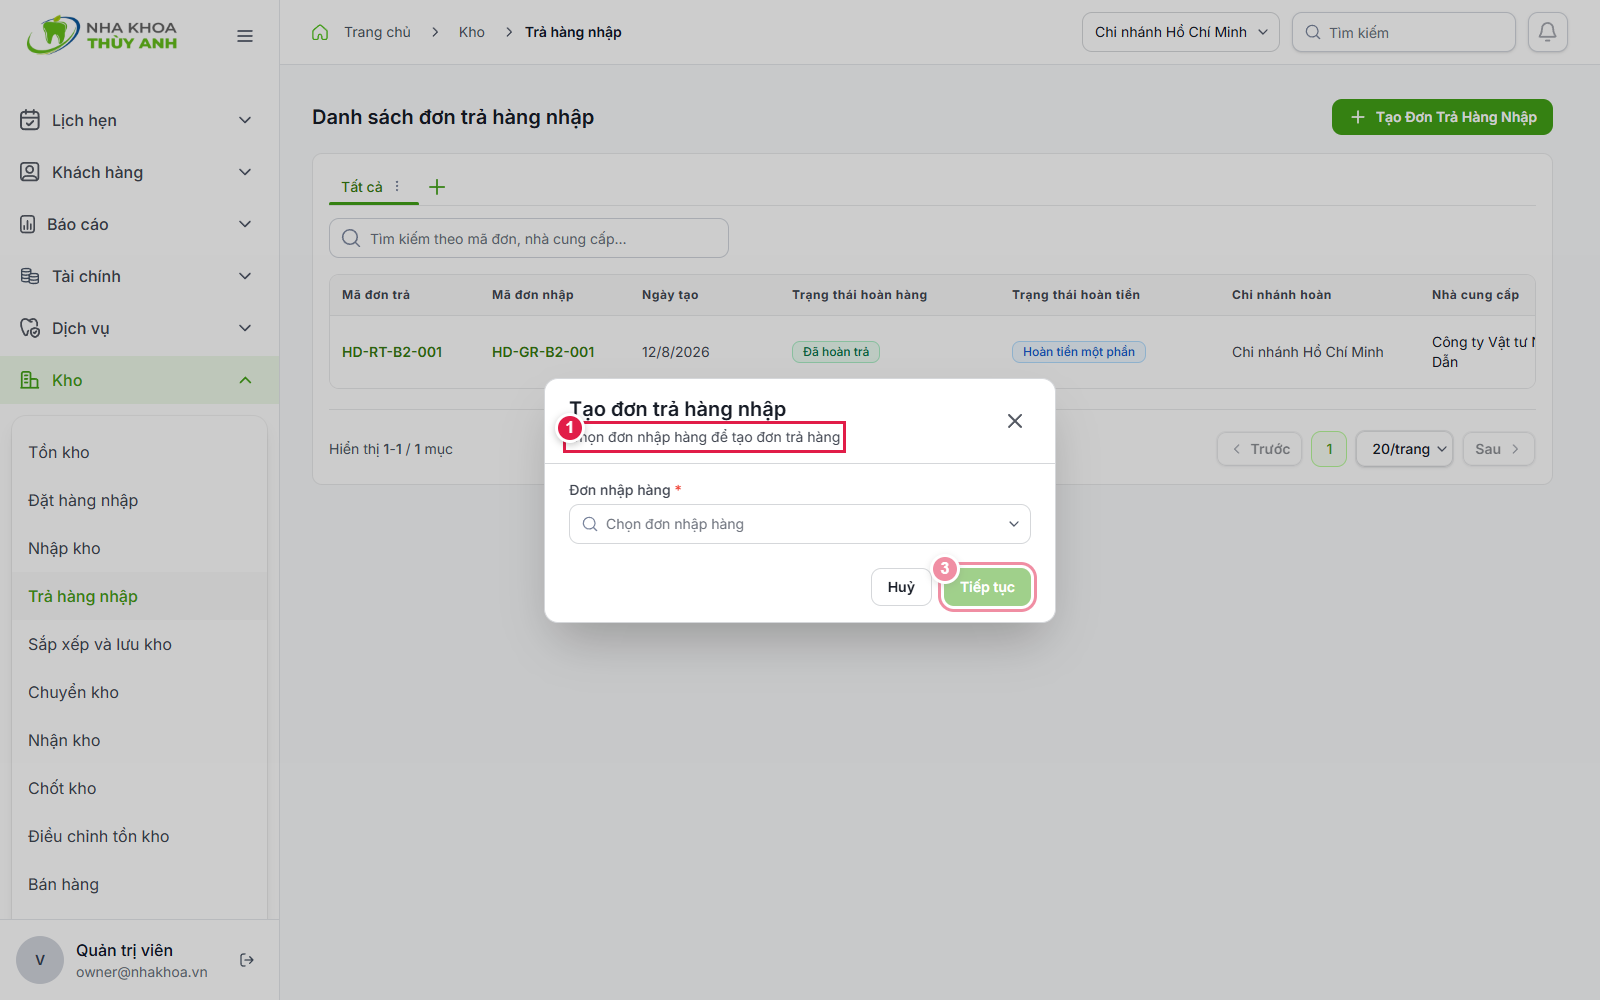This screenshot has height=1000, width=1600.
Task: Select the Chuyển kho menu item
Action: (73, 692)
